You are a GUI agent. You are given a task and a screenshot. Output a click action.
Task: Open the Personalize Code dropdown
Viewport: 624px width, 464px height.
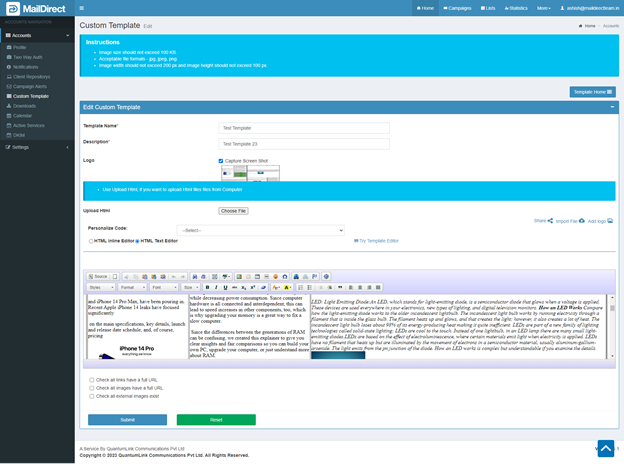(x=260, y=230)
